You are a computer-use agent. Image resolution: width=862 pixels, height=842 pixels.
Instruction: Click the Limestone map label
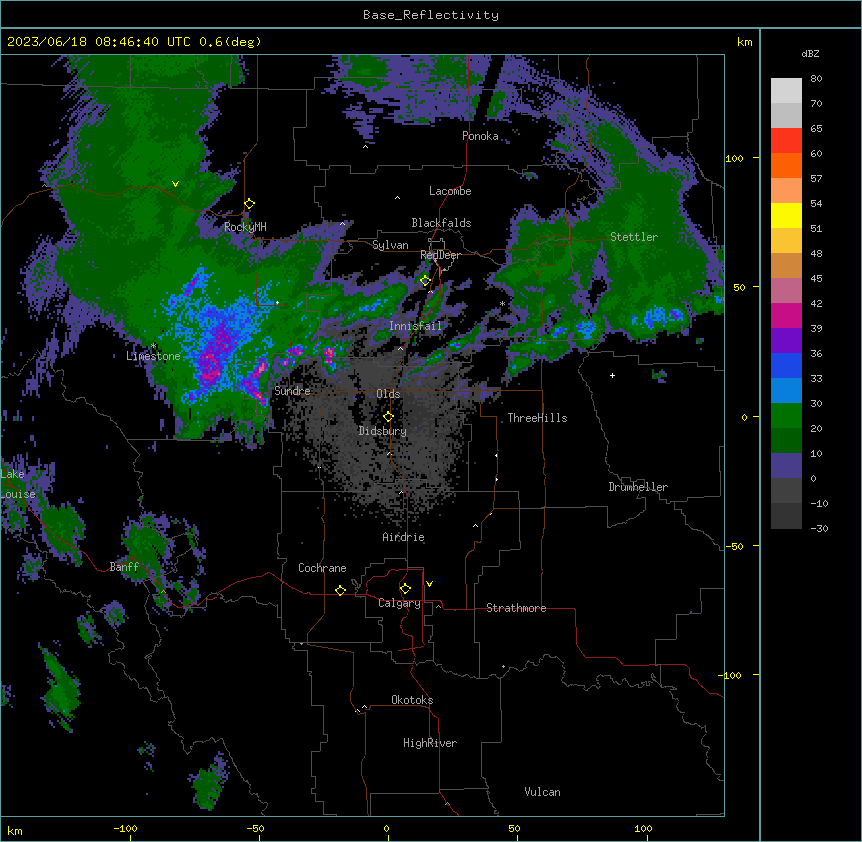coord(153,356)
